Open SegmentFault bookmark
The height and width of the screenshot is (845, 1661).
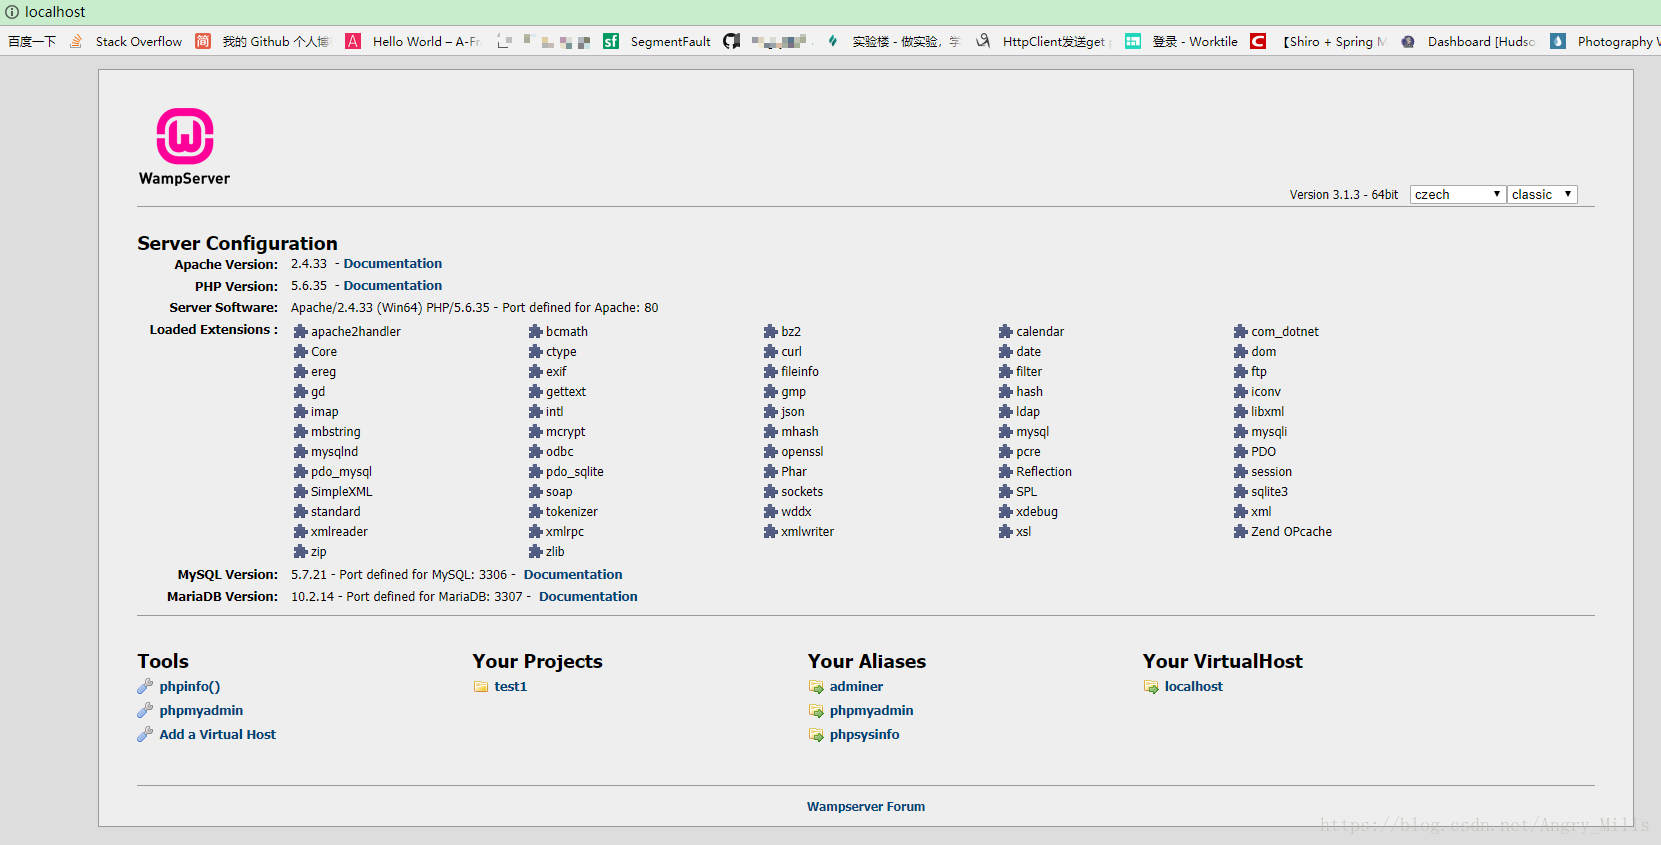[x=657, y=41]
